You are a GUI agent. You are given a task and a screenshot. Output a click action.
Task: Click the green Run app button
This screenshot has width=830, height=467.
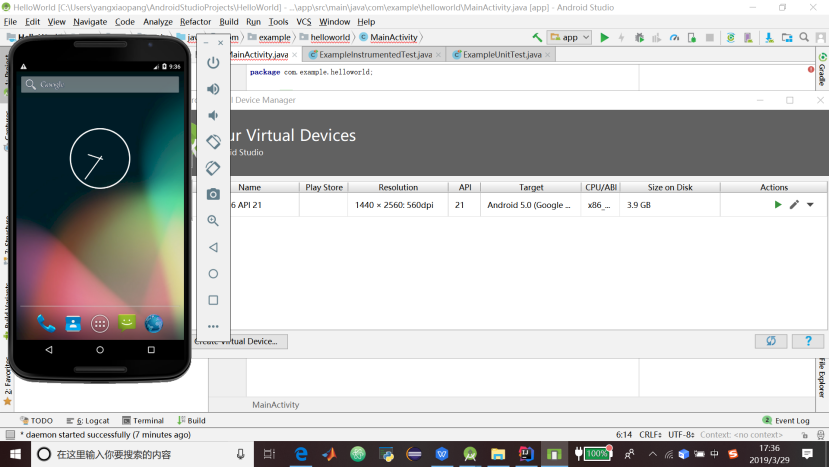coord(604,38)
